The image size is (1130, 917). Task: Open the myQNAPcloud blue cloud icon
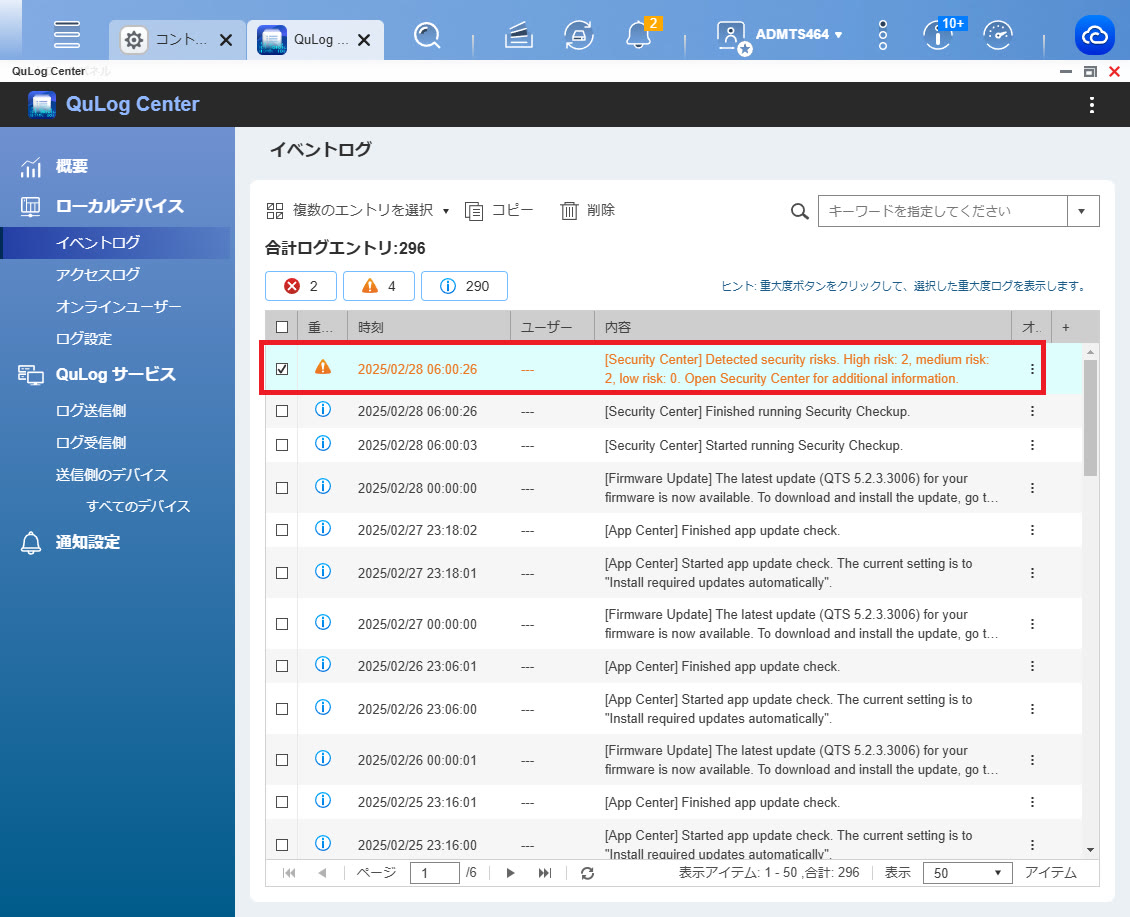pyautogui.click(x=1095, y=35)
